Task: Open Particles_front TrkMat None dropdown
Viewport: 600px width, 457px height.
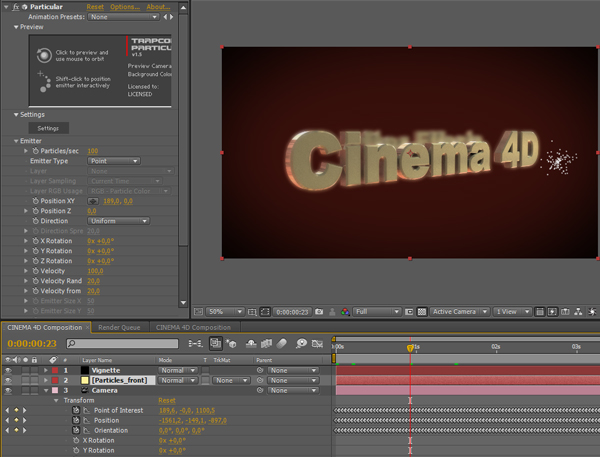Action: click(x=231, y=380)
